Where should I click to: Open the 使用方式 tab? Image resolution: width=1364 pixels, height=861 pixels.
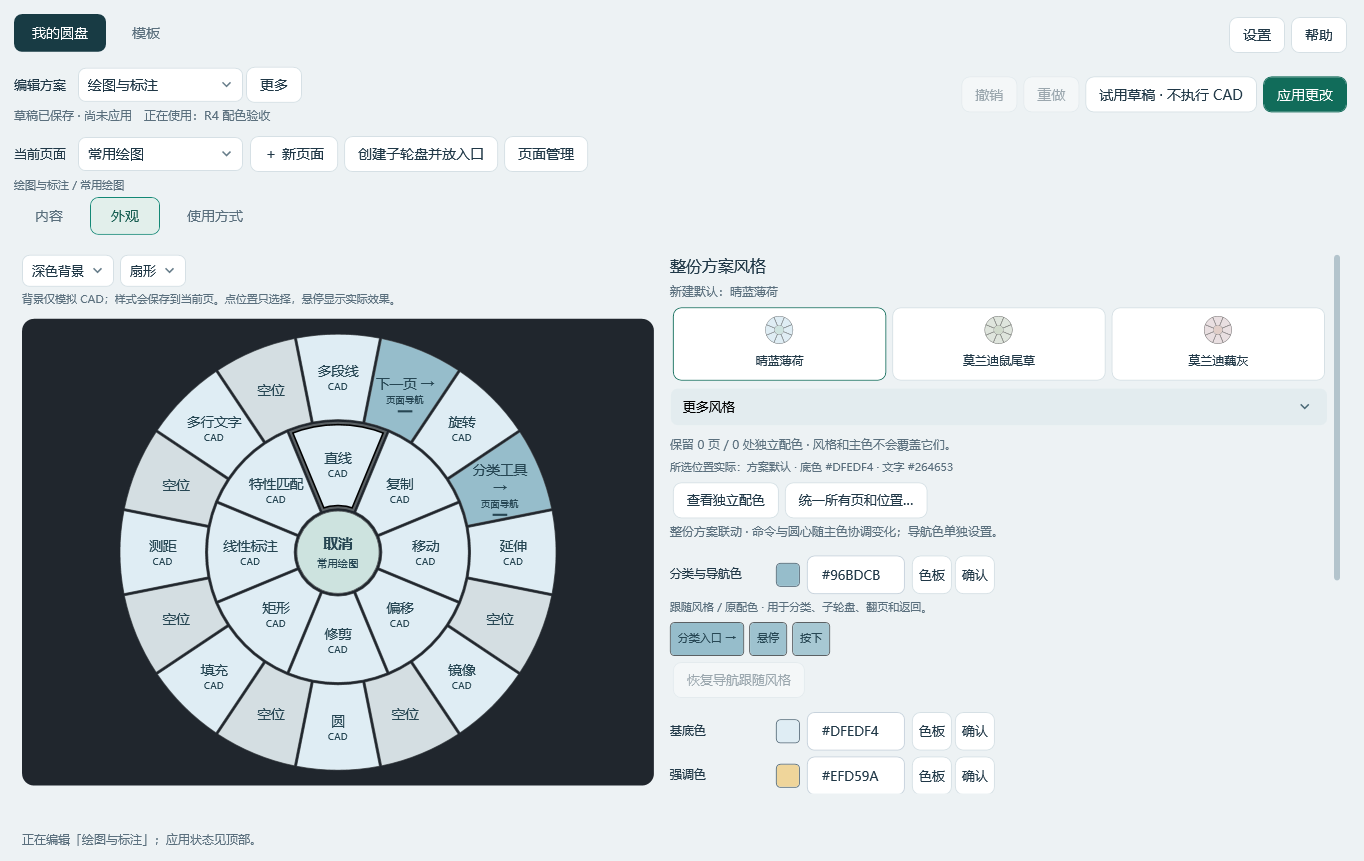point(215,216)
